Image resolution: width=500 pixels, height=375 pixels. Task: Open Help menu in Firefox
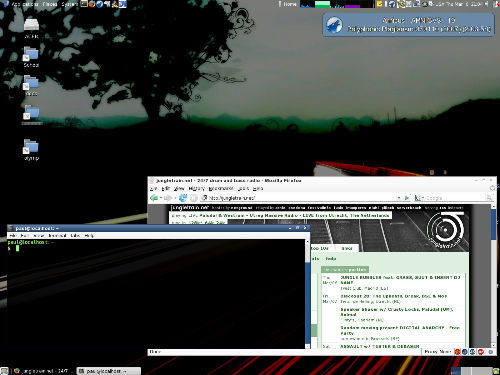[x=258, y=188]
